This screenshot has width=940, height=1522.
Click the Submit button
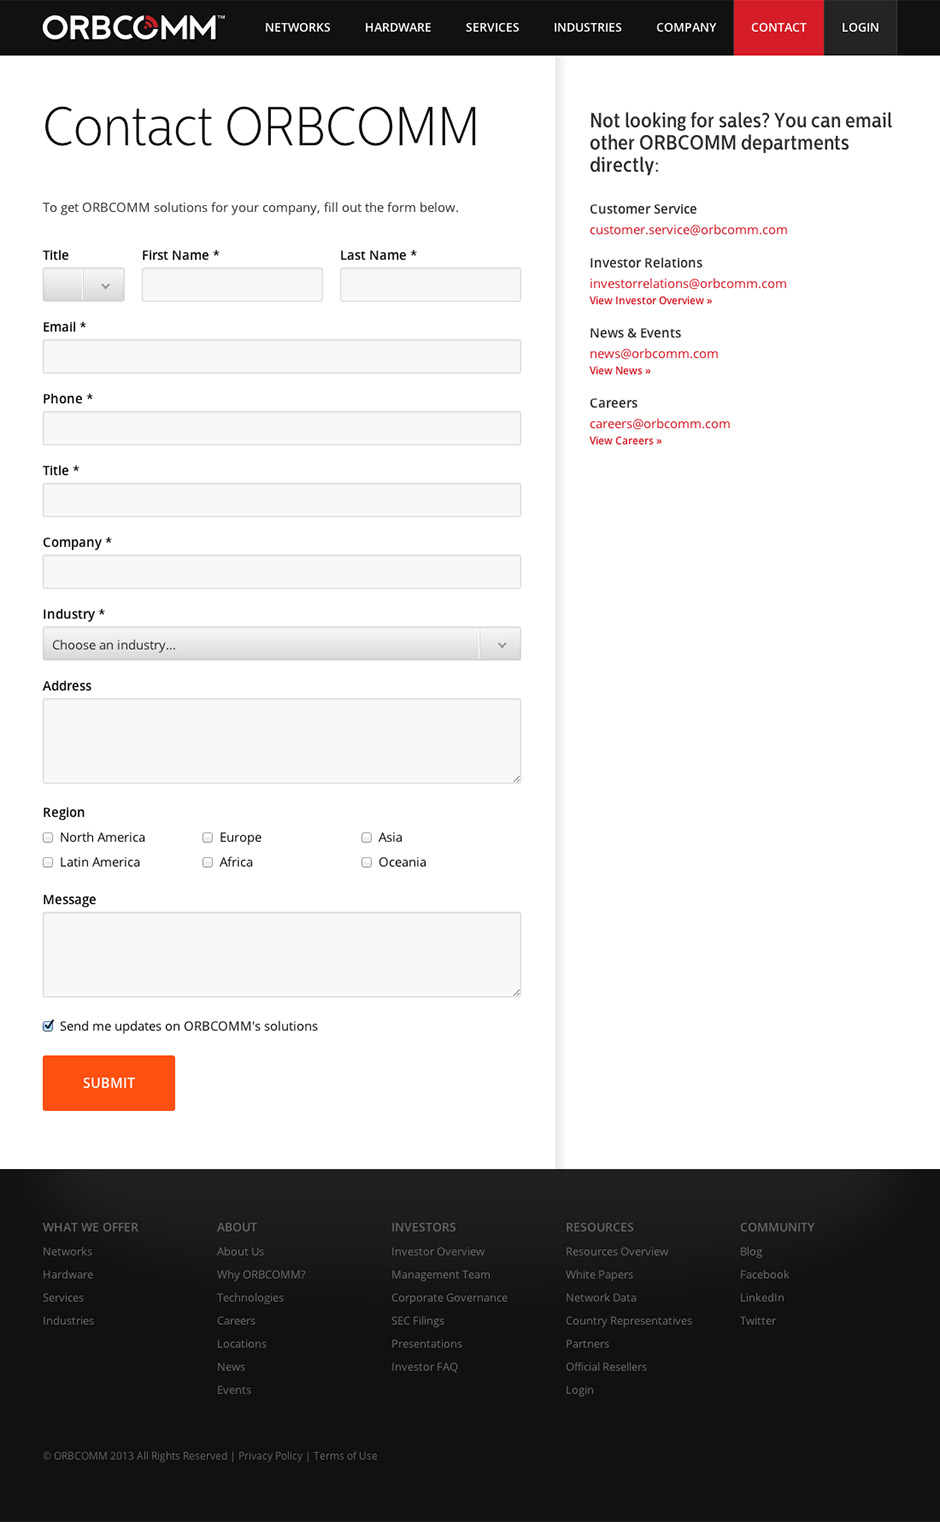point(109,1083)
